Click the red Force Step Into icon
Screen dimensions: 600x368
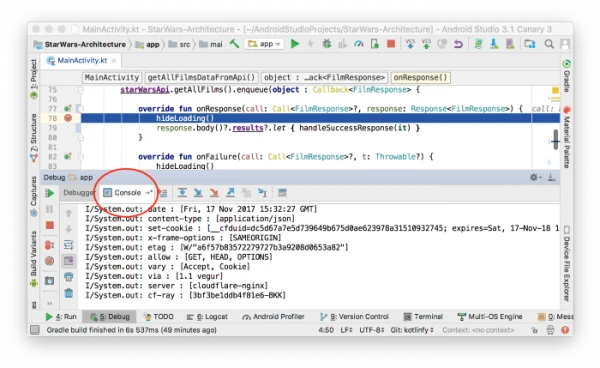coord(214,193)
